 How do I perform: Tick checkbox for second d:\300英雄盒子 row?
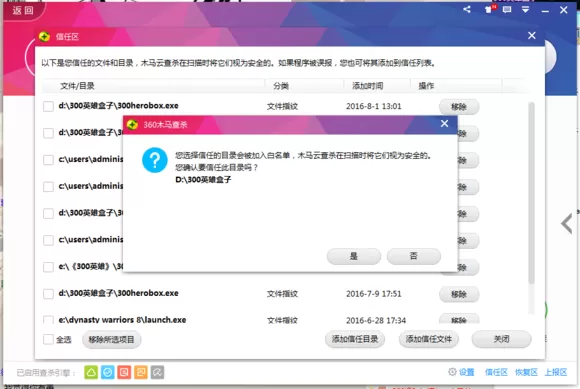point(48,133)
